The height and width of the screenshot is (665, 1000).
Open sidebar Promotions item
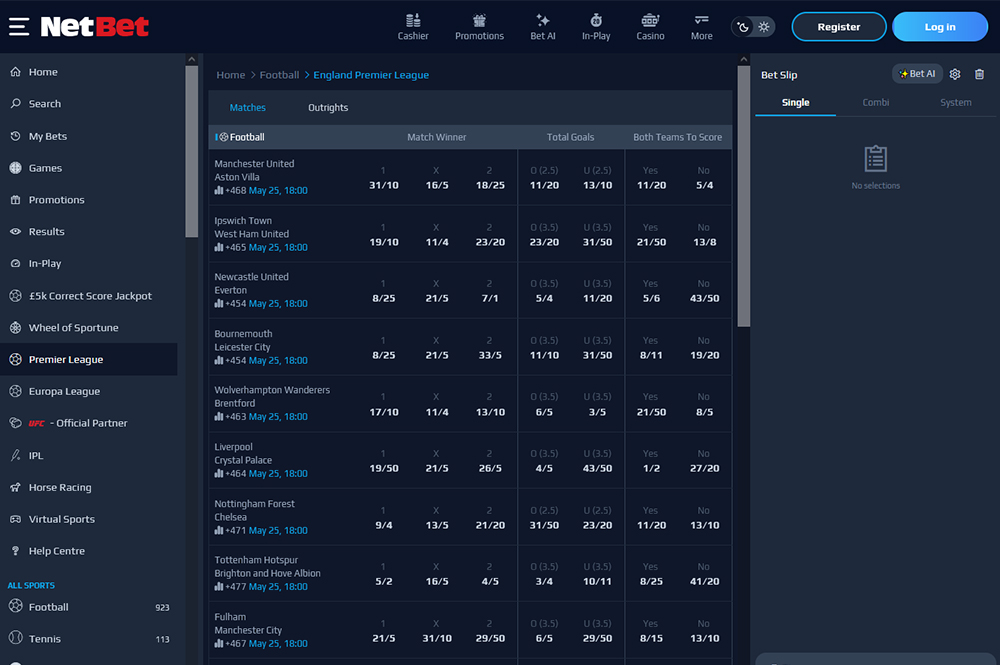(x=89, y=200)
